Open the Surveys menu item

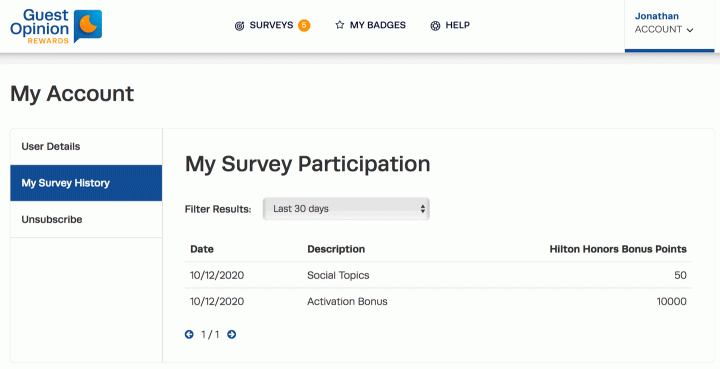click(271, 25)
